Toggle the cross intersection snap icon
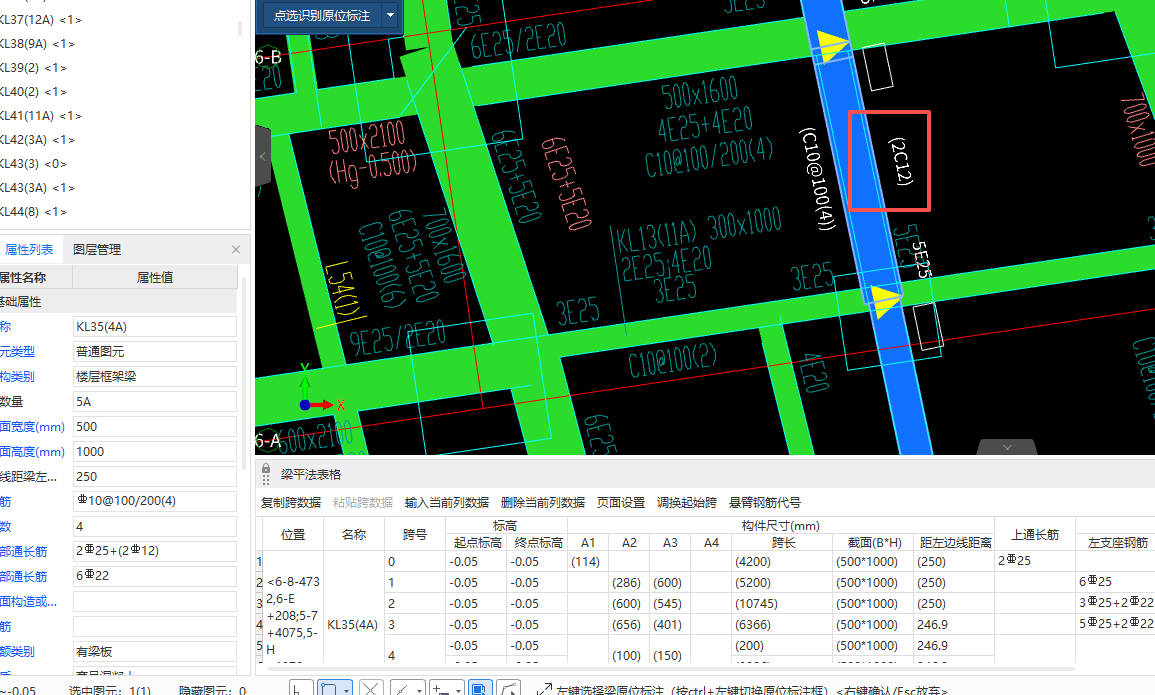 pyautogui.click(x=371, y=689)
